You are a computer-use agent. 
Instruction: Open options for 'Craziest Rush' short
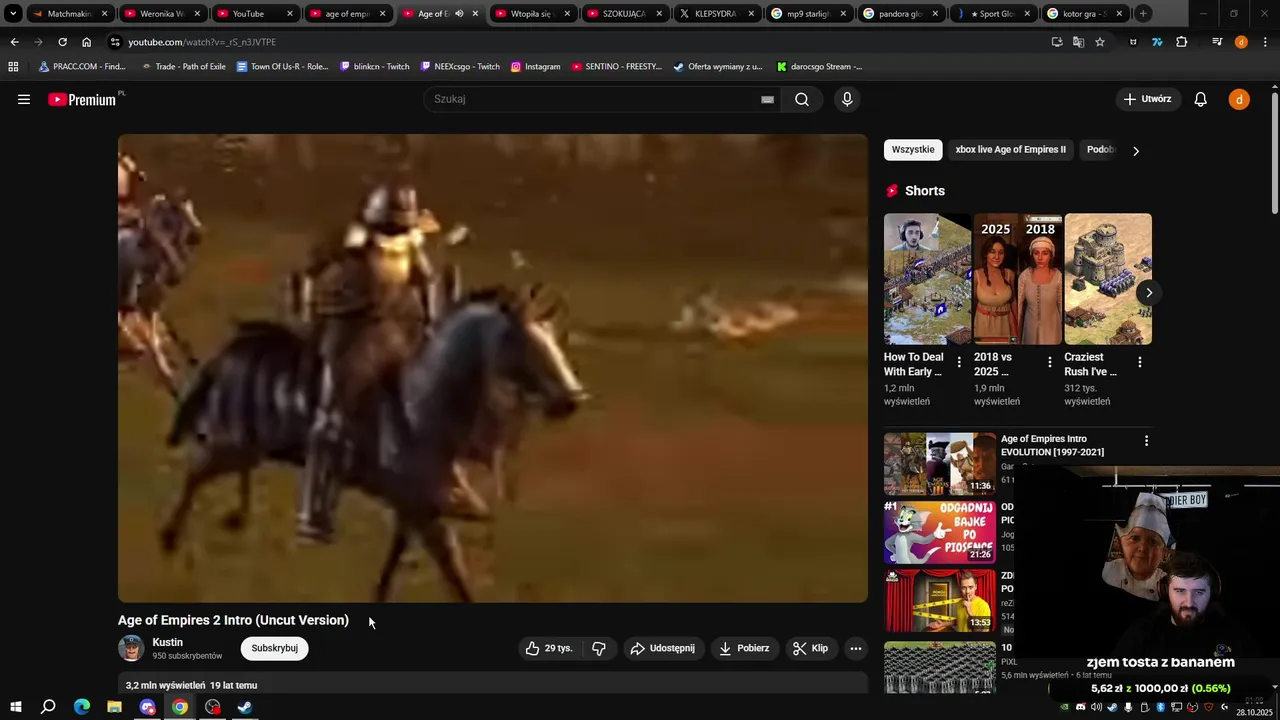tap(1139, 362)
